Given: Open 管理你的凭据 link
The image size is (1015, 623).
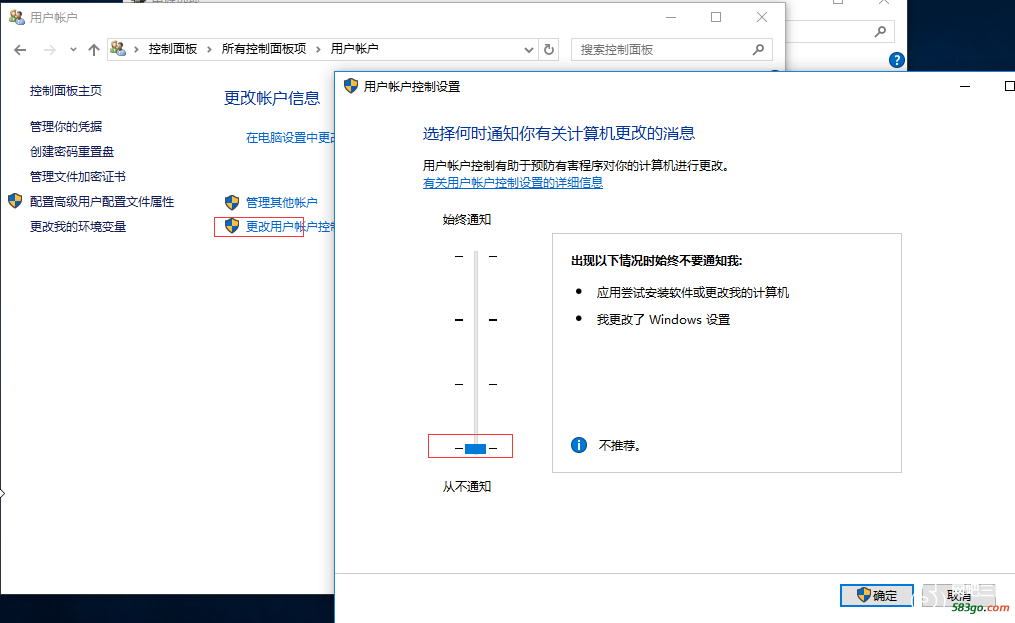Looking at the screenshot, I should [x=66, y=127].
